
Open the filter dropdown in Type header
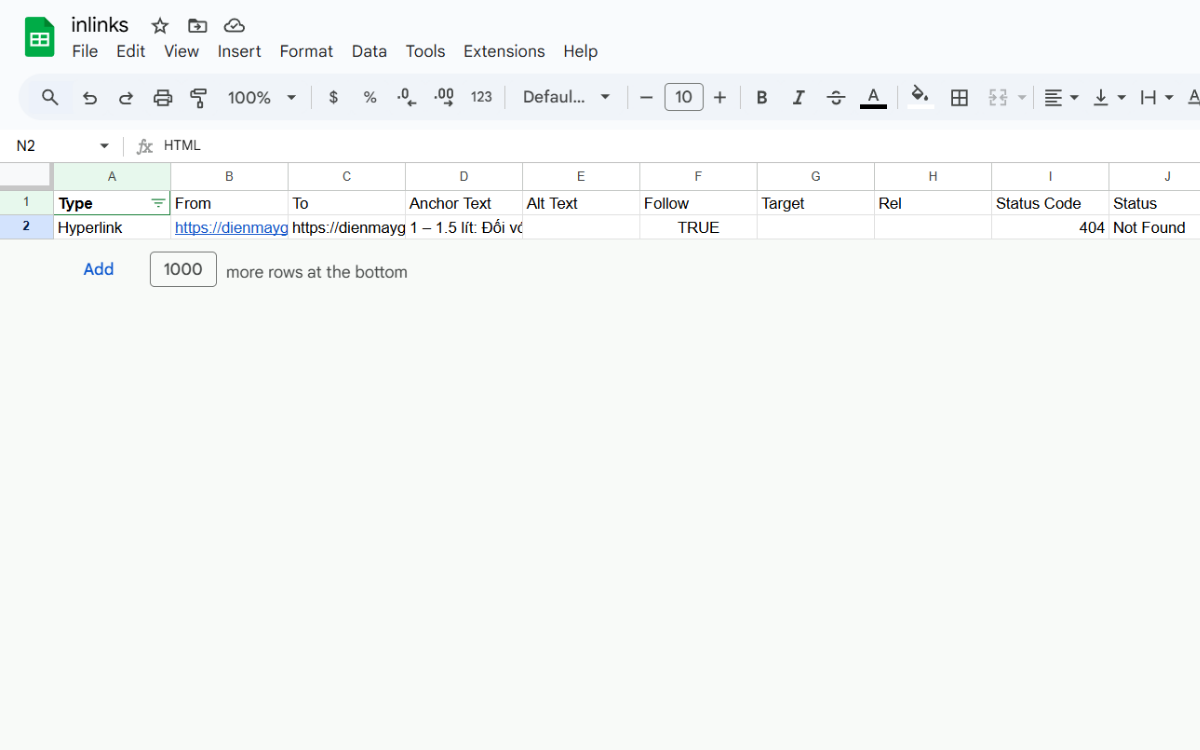(158, 203)
